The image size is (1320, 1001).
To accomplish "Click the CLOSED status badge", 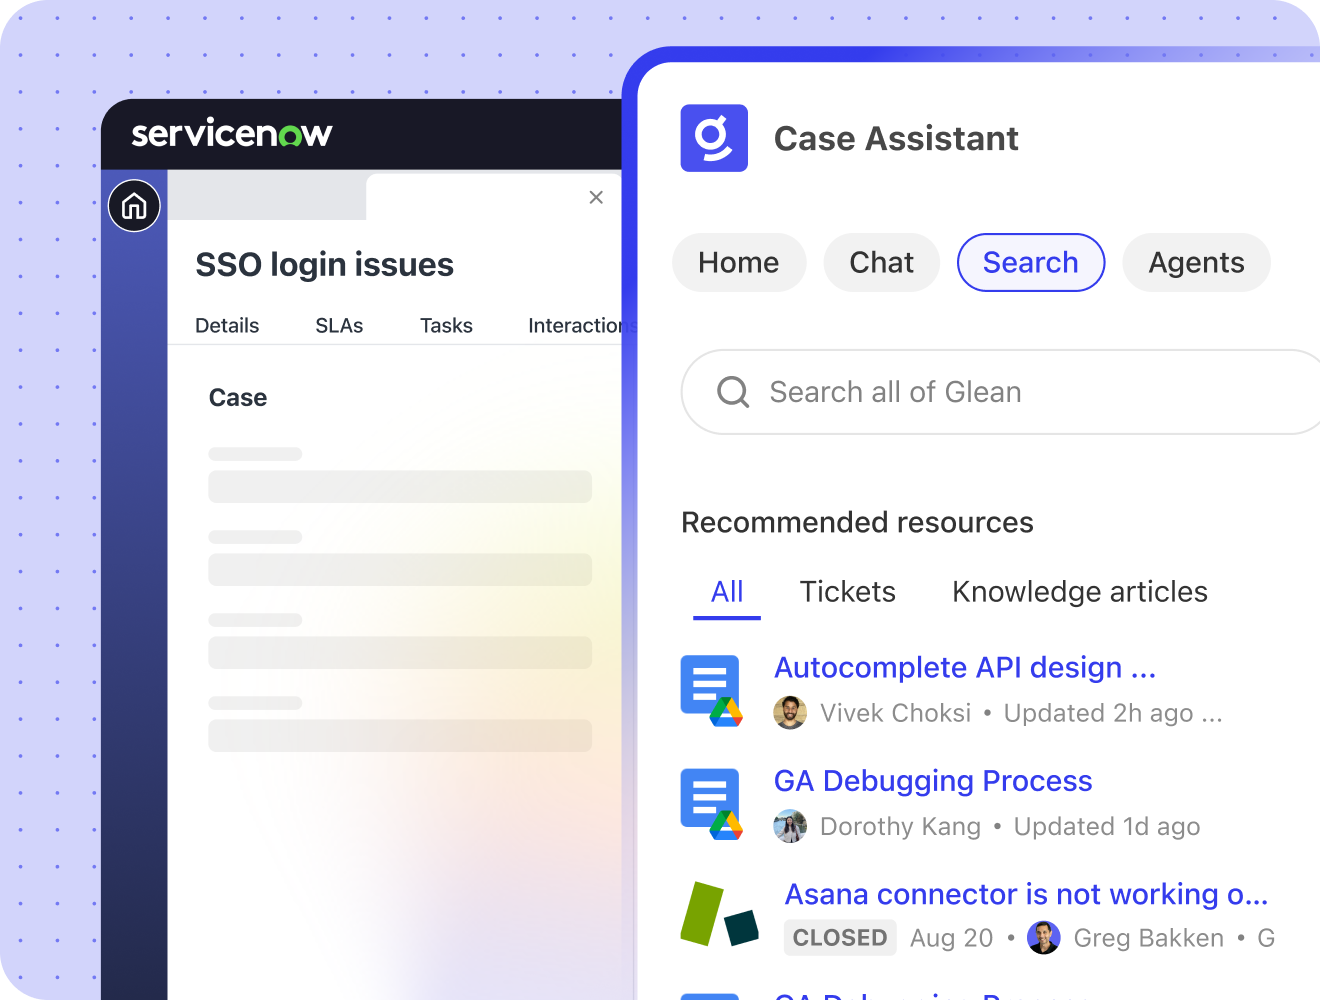I will [x=840, y=938].
